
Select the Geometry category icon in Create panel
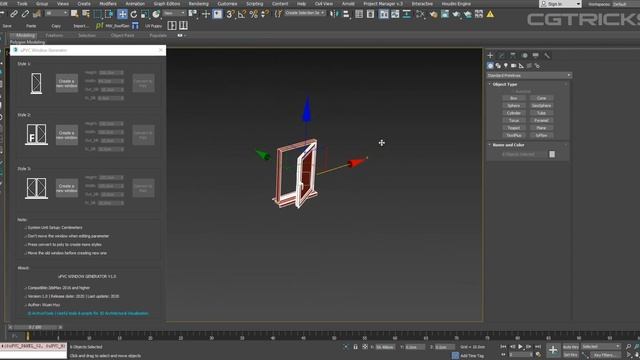(490, 66)
